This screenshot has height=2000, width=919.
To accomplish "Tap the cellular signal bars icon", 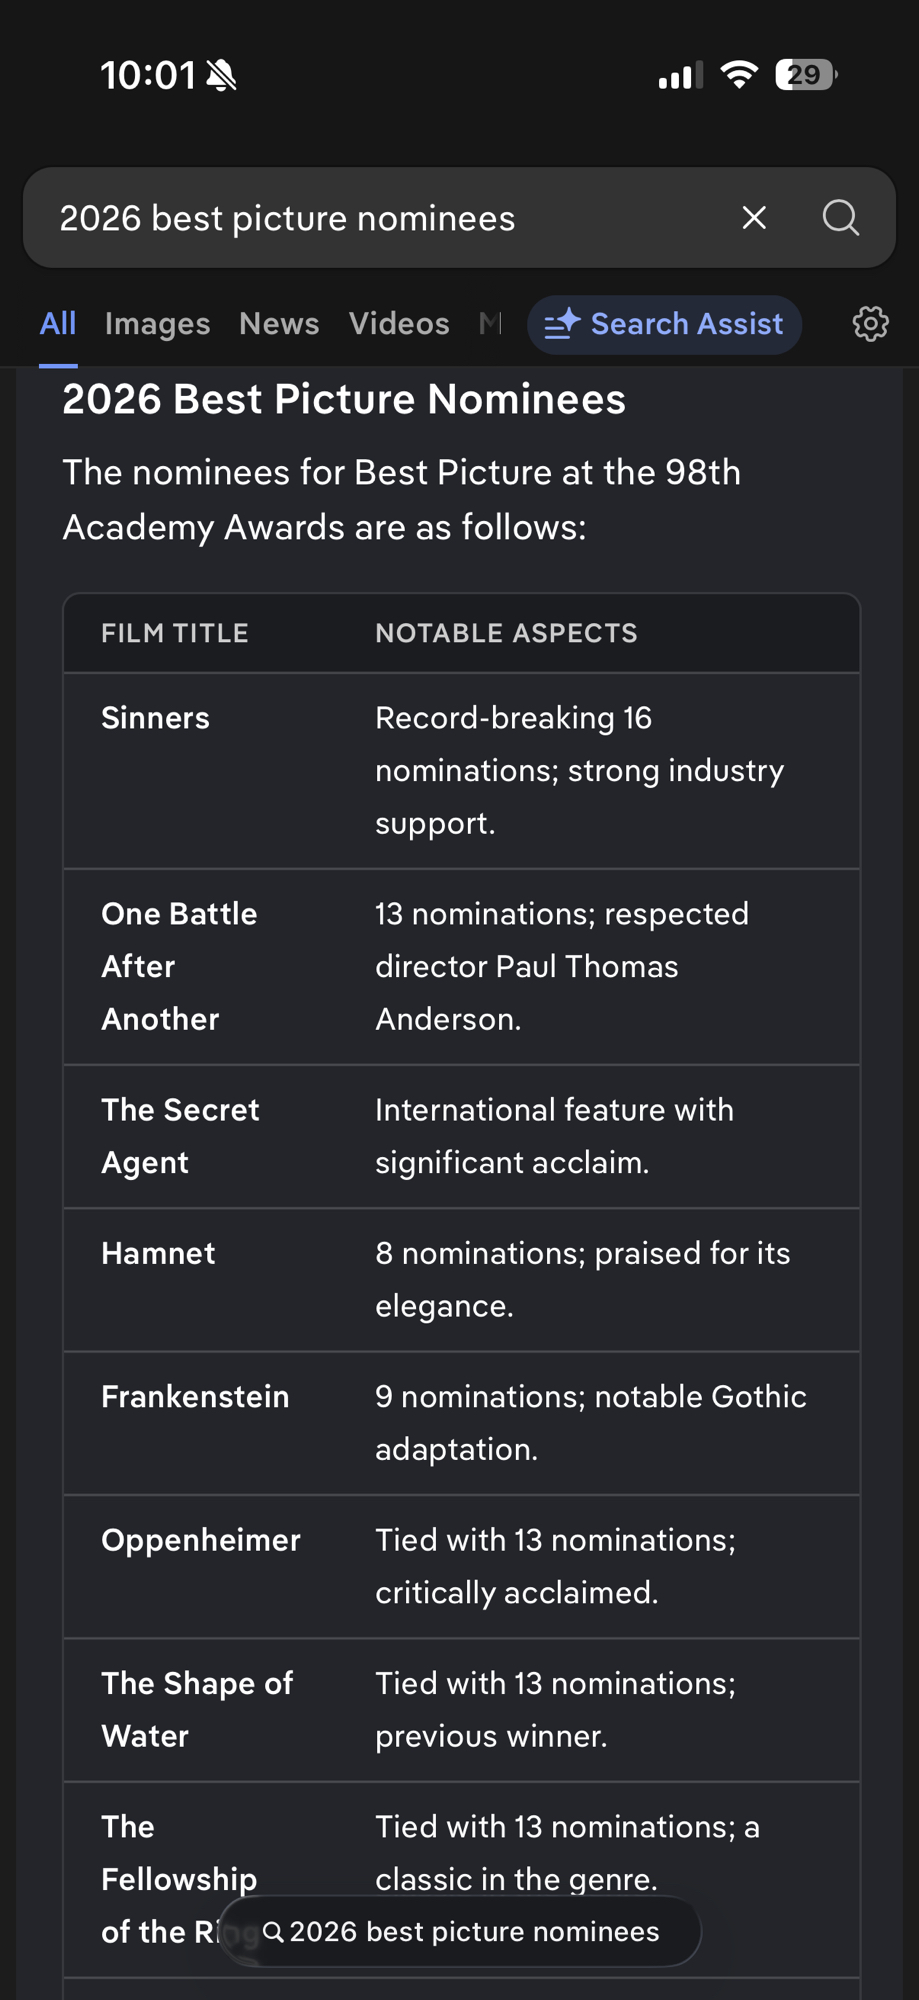I will click(x=680, y=76).
